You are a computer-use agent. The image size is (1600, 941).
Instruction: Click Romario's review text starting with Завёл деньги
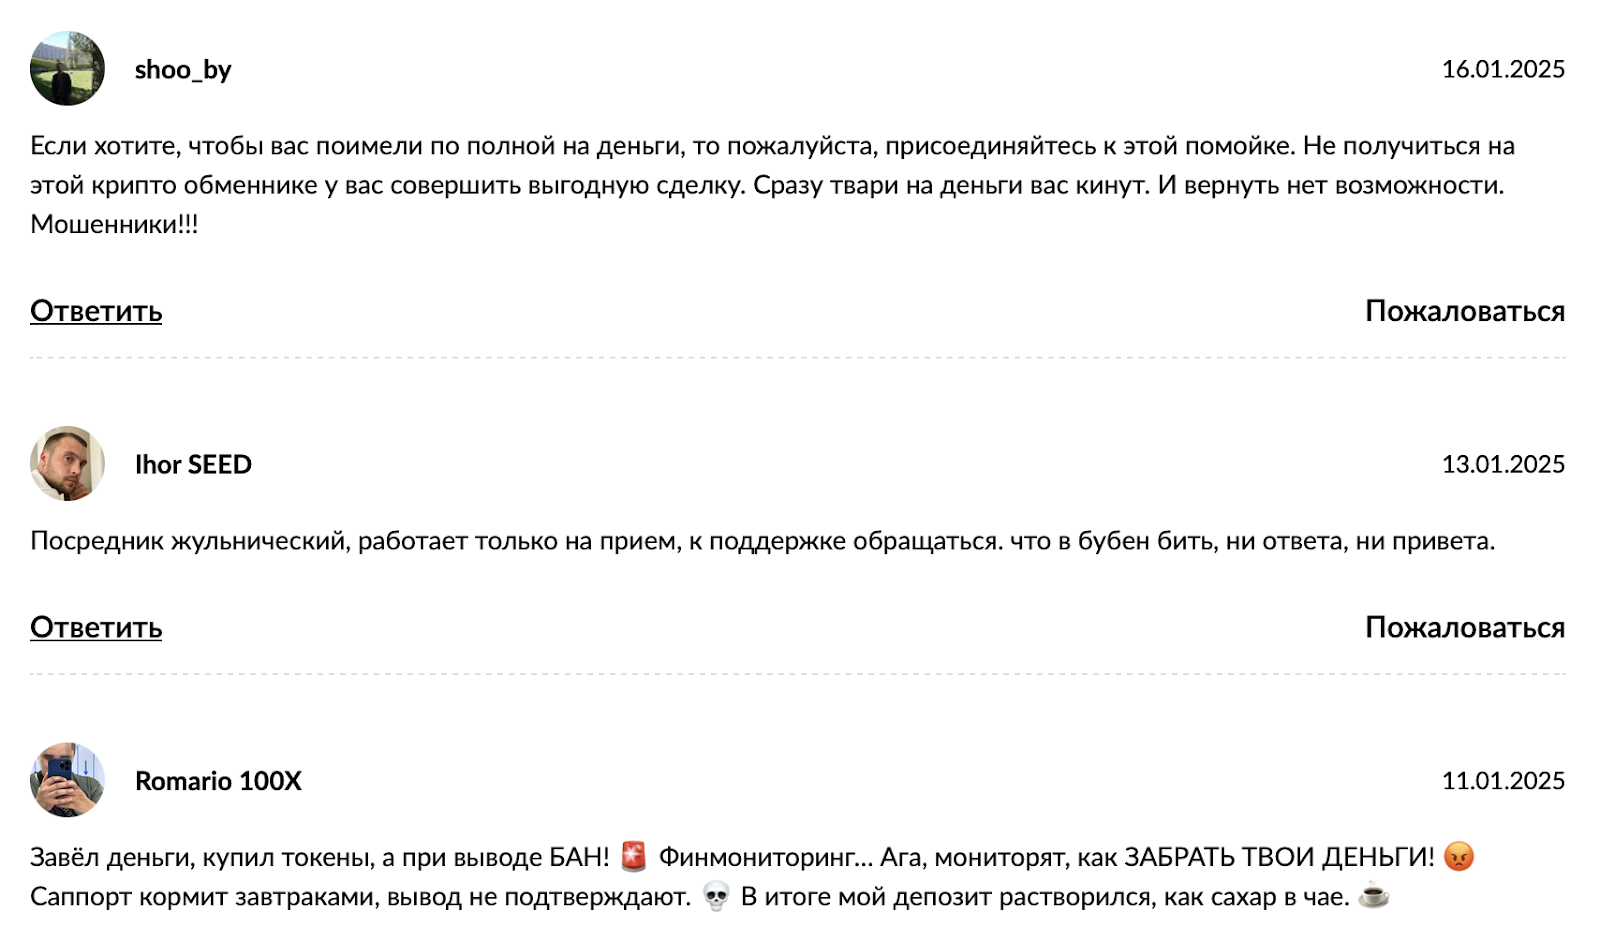point(320,858)
